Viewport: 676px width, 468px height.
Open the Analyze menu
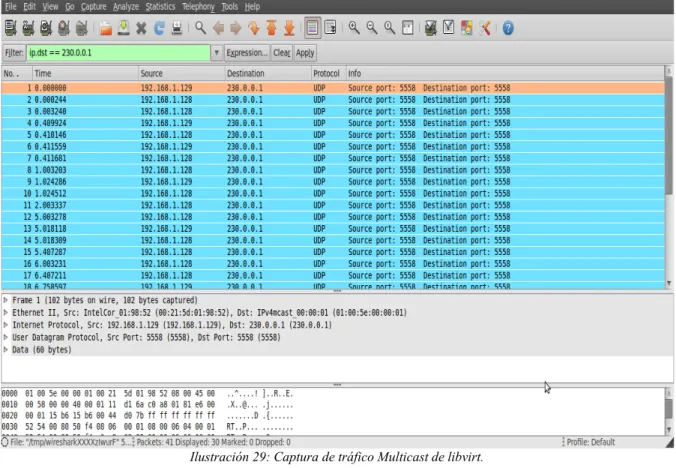(126, 6)
